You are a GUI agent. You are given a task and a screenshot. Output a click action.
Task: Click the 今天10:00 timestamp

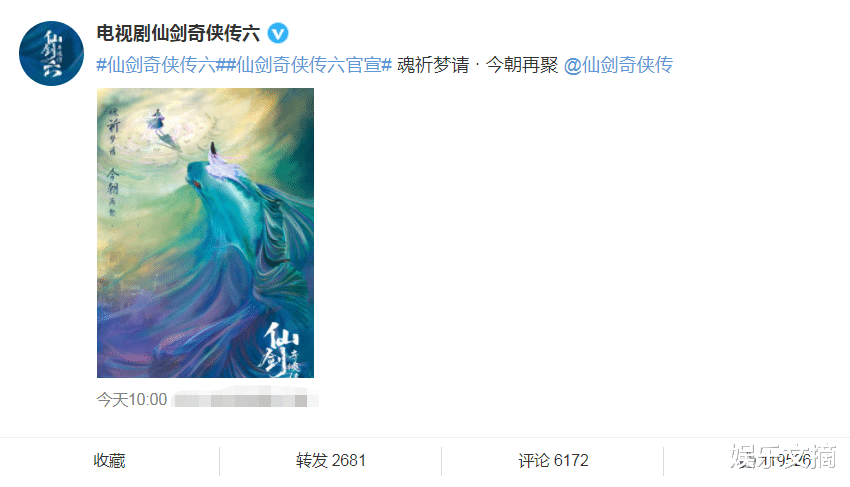click(132, 400)
